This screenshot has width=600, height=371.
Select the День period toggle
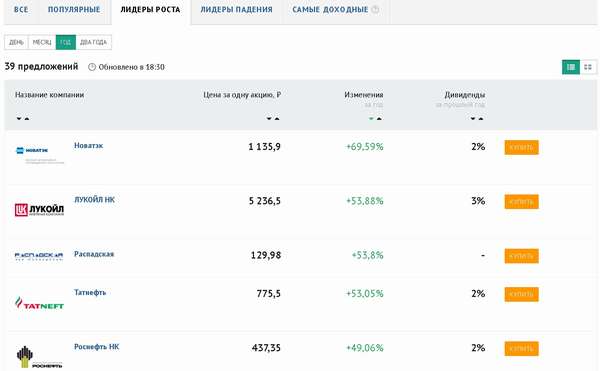[x=16, y=42]
